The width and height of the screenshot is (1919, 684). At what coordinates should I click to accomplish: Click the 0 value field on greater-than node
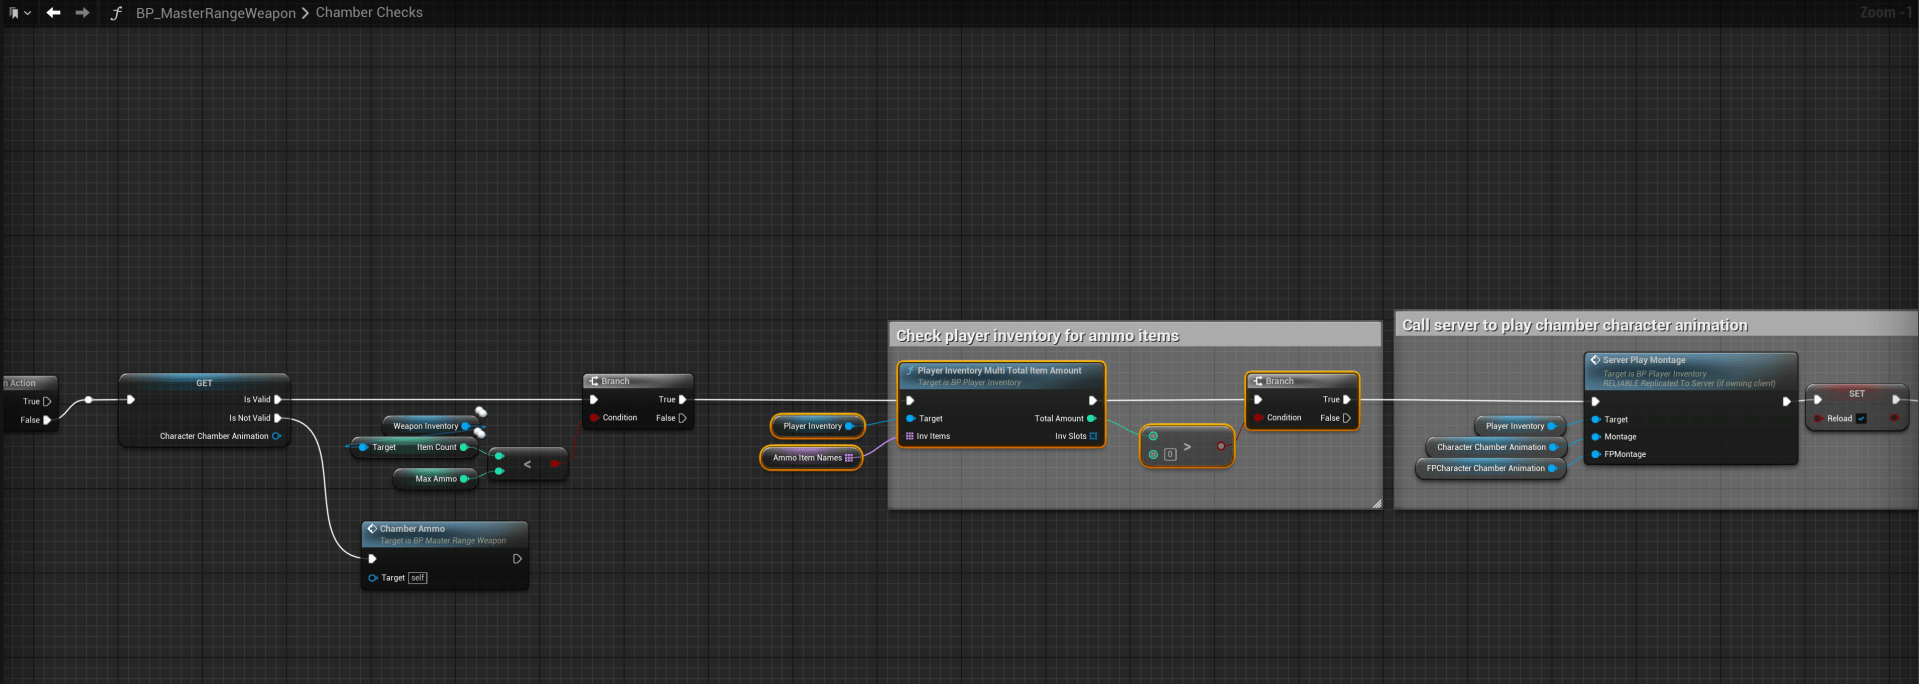(1170, 454)
